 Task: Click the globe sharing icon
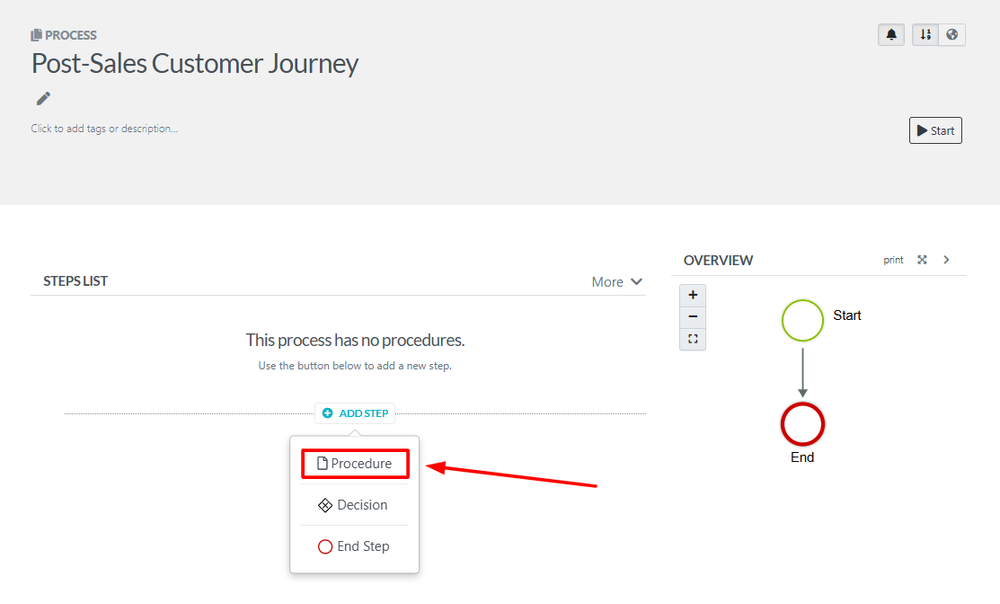click(x=952, y=35)
